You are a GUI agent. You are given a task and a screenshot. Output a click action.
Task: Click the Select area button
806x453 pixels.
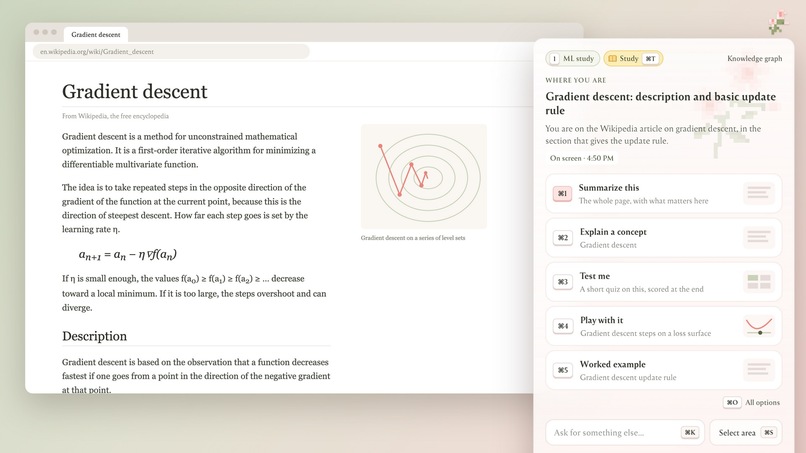coord(746,432)
